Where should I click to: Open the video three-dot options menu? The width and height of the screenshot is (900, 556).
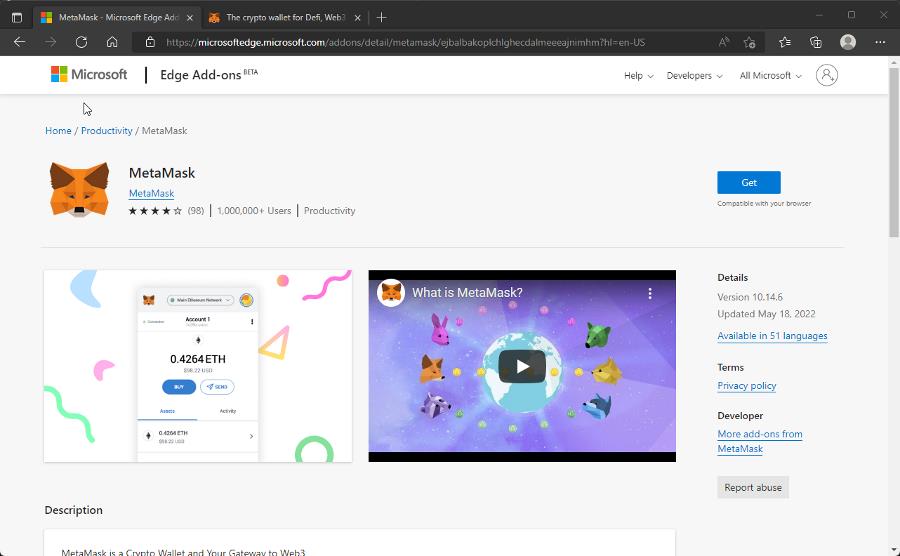click(x=650, y=293)
